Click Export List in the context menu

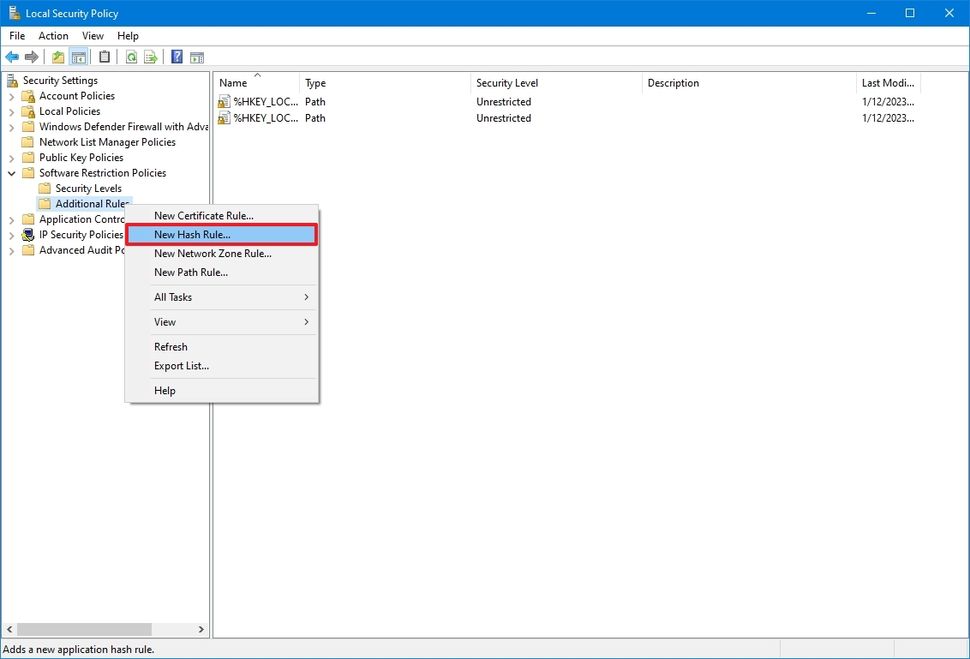tap(181, 366)
